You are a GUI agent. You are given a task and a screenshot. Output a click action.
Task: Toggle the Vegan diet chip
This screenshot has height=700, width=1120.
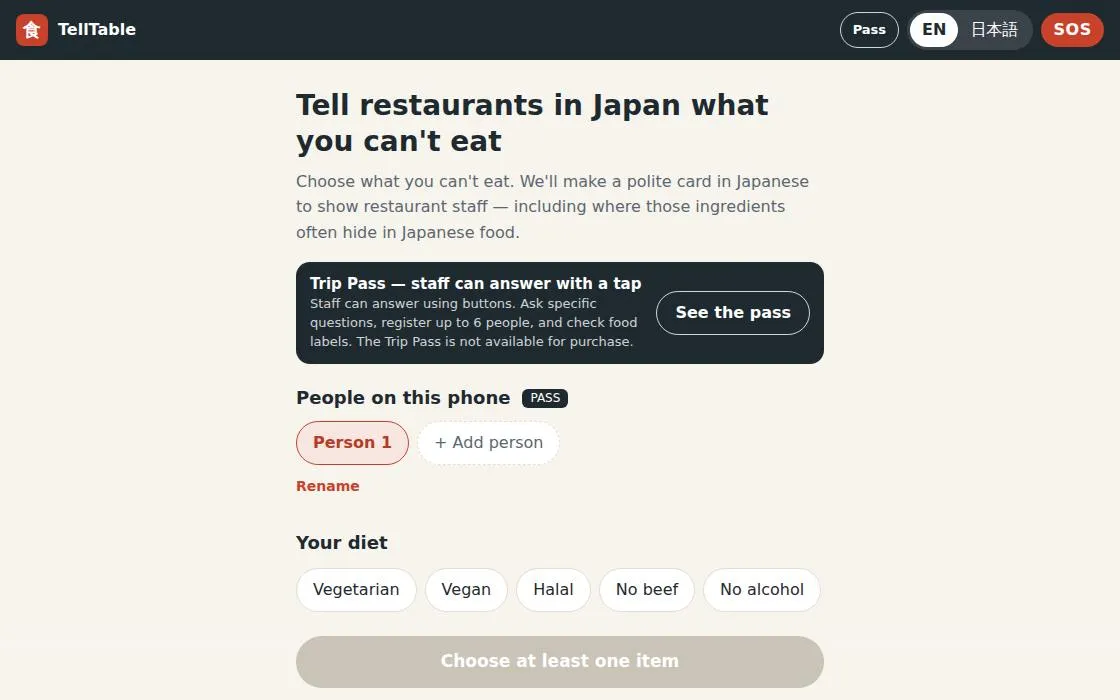(466, 590)
